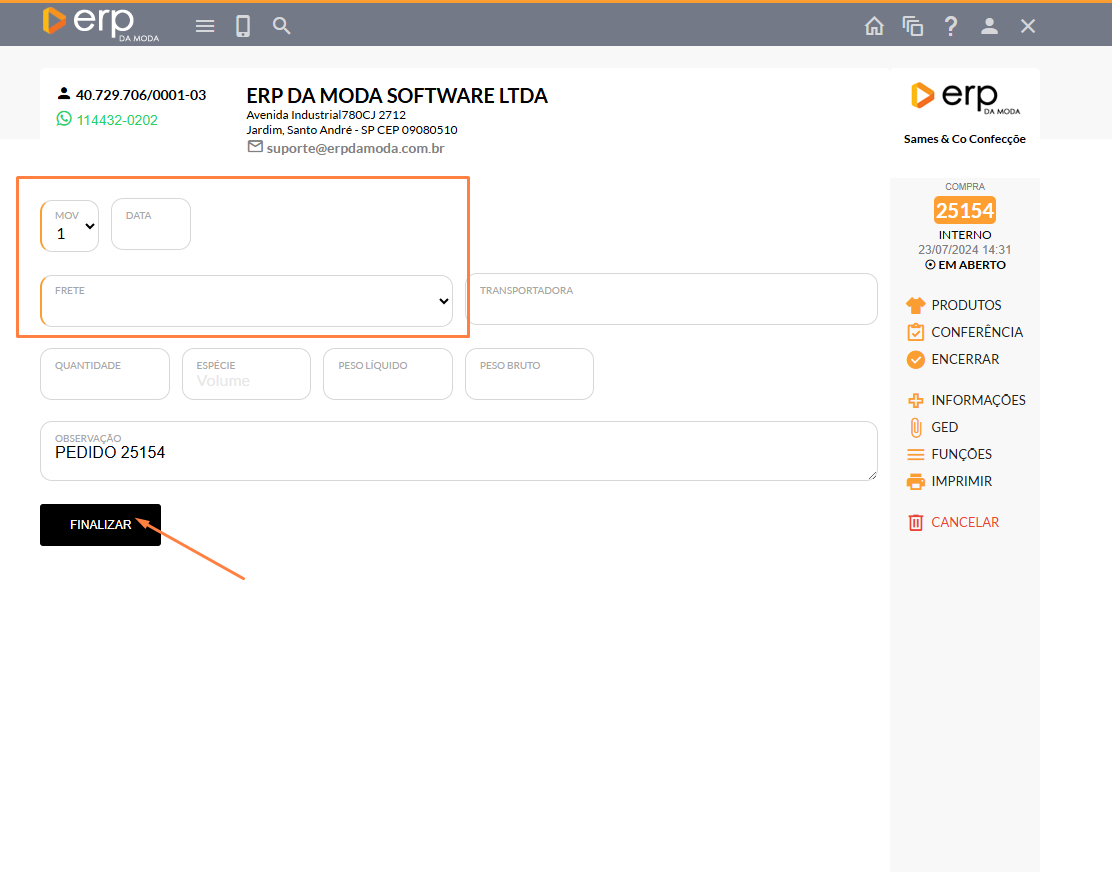Image resolution: width=1112 pixels, height=872 pixels.
Task: Open GED attachments
Action: pos(944,427)
